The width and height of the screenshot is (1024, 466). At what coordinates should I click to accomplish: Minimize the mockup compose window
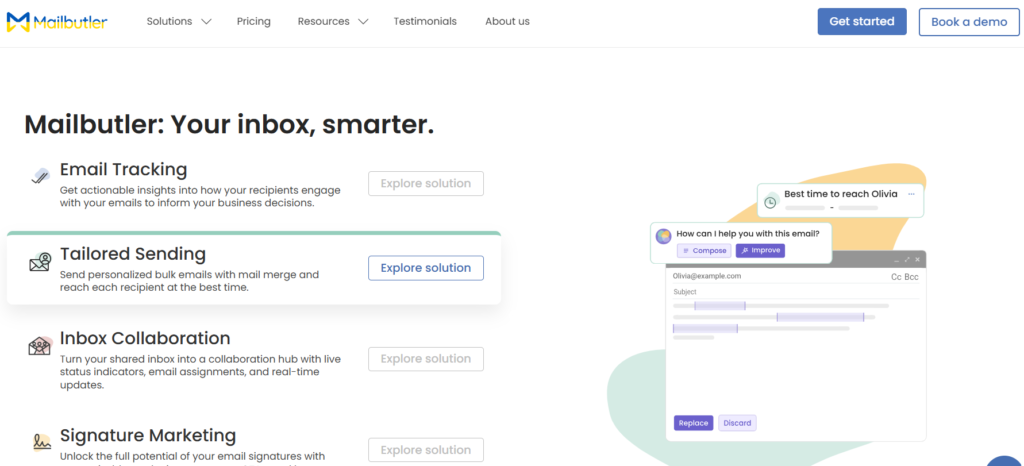pos(897,260)
